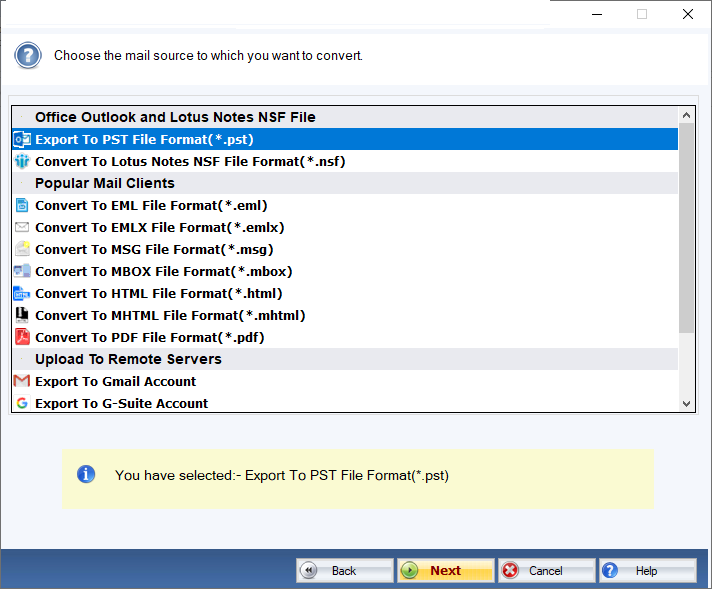Screen dimensions: 712x589
Task: Click the HTML file icon
Action: (x=22, y=293)
